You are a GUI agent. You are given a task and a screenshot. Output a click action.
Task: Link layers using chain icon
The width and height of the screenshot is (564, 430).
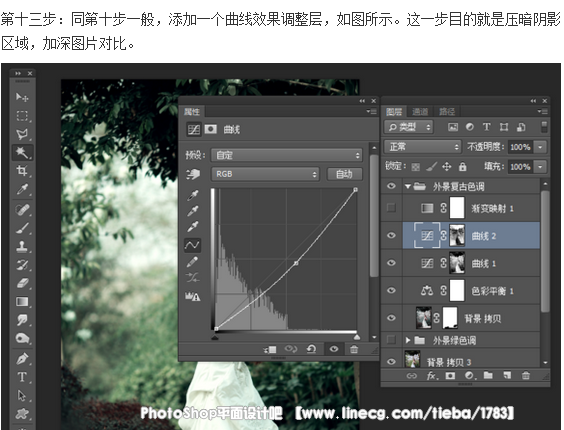tap(411, 376)
